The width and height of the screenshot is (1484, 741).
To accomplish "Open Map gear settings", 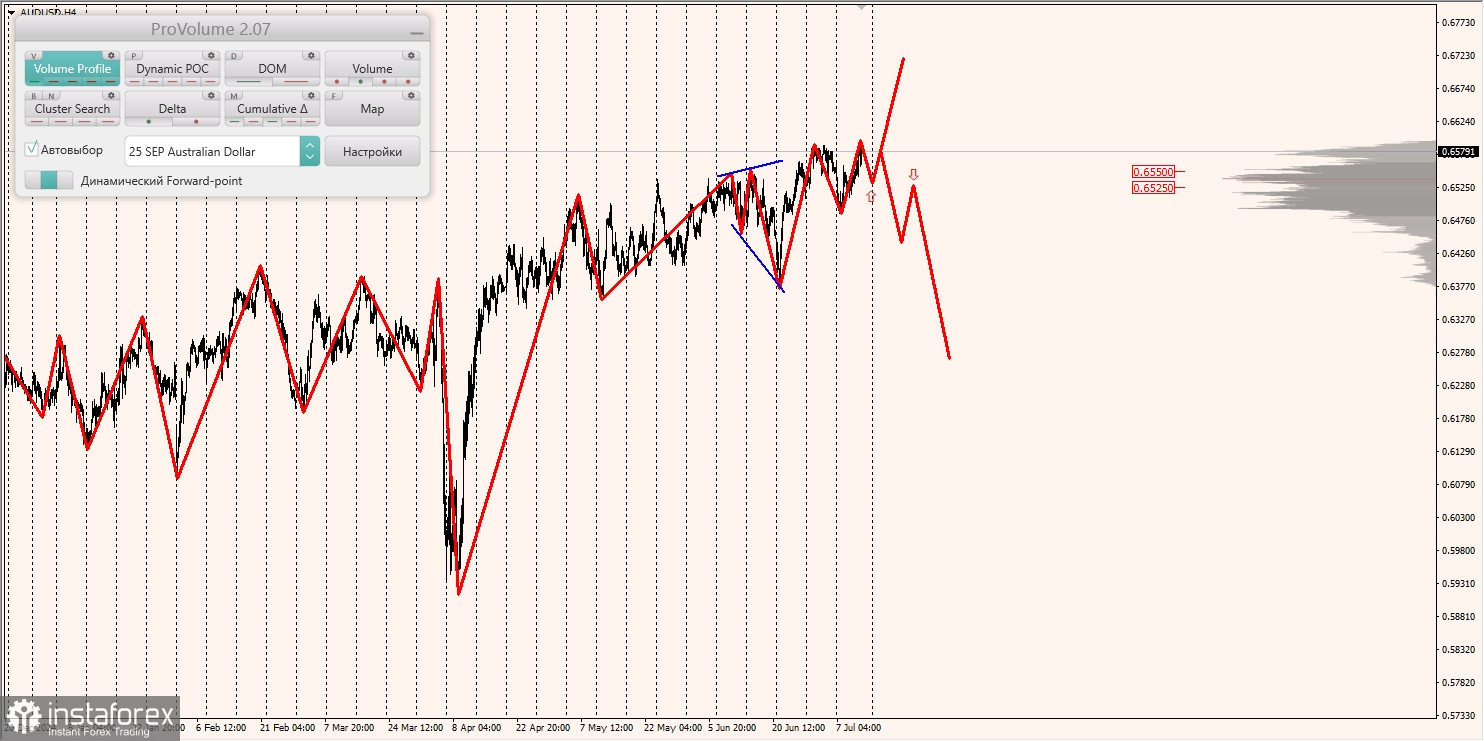I will (411, 95).
